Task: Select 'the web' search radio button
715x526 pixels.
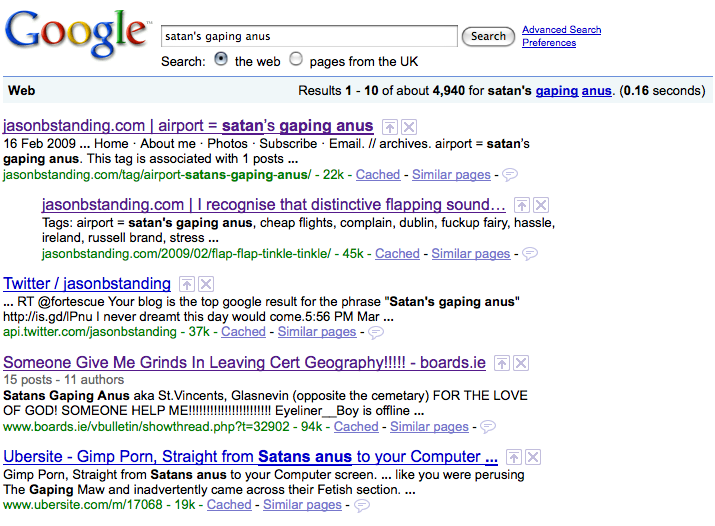Action: point(221,59)
